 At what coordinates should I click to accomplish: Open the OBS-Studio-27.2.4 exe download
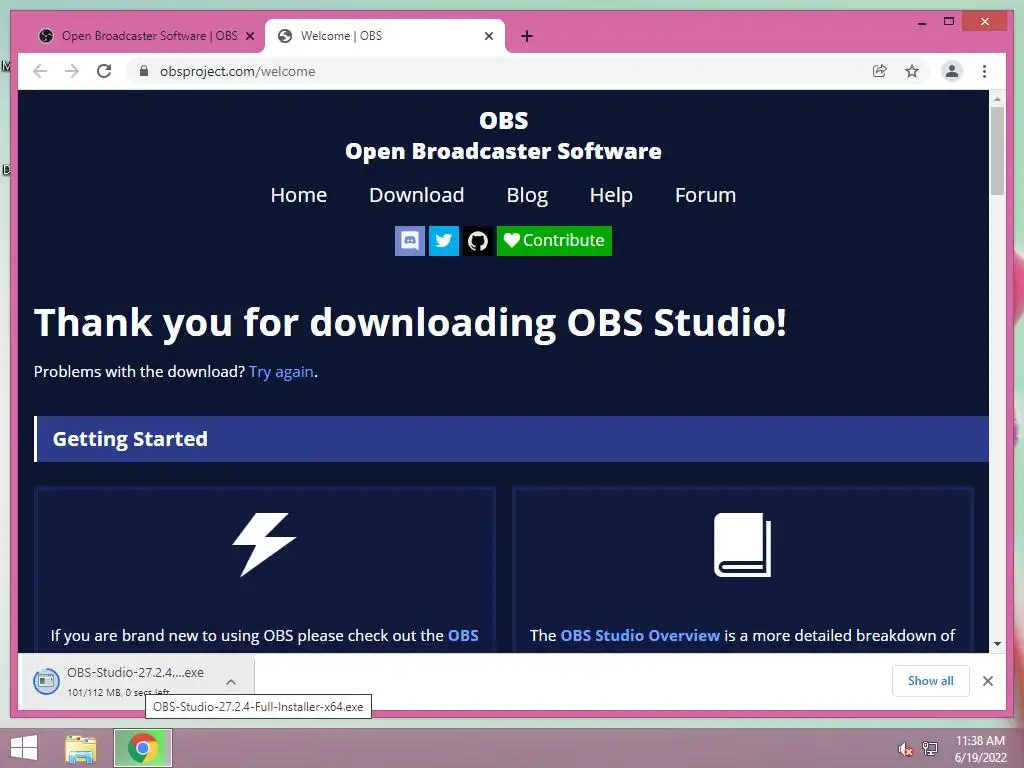pos(138,682)
